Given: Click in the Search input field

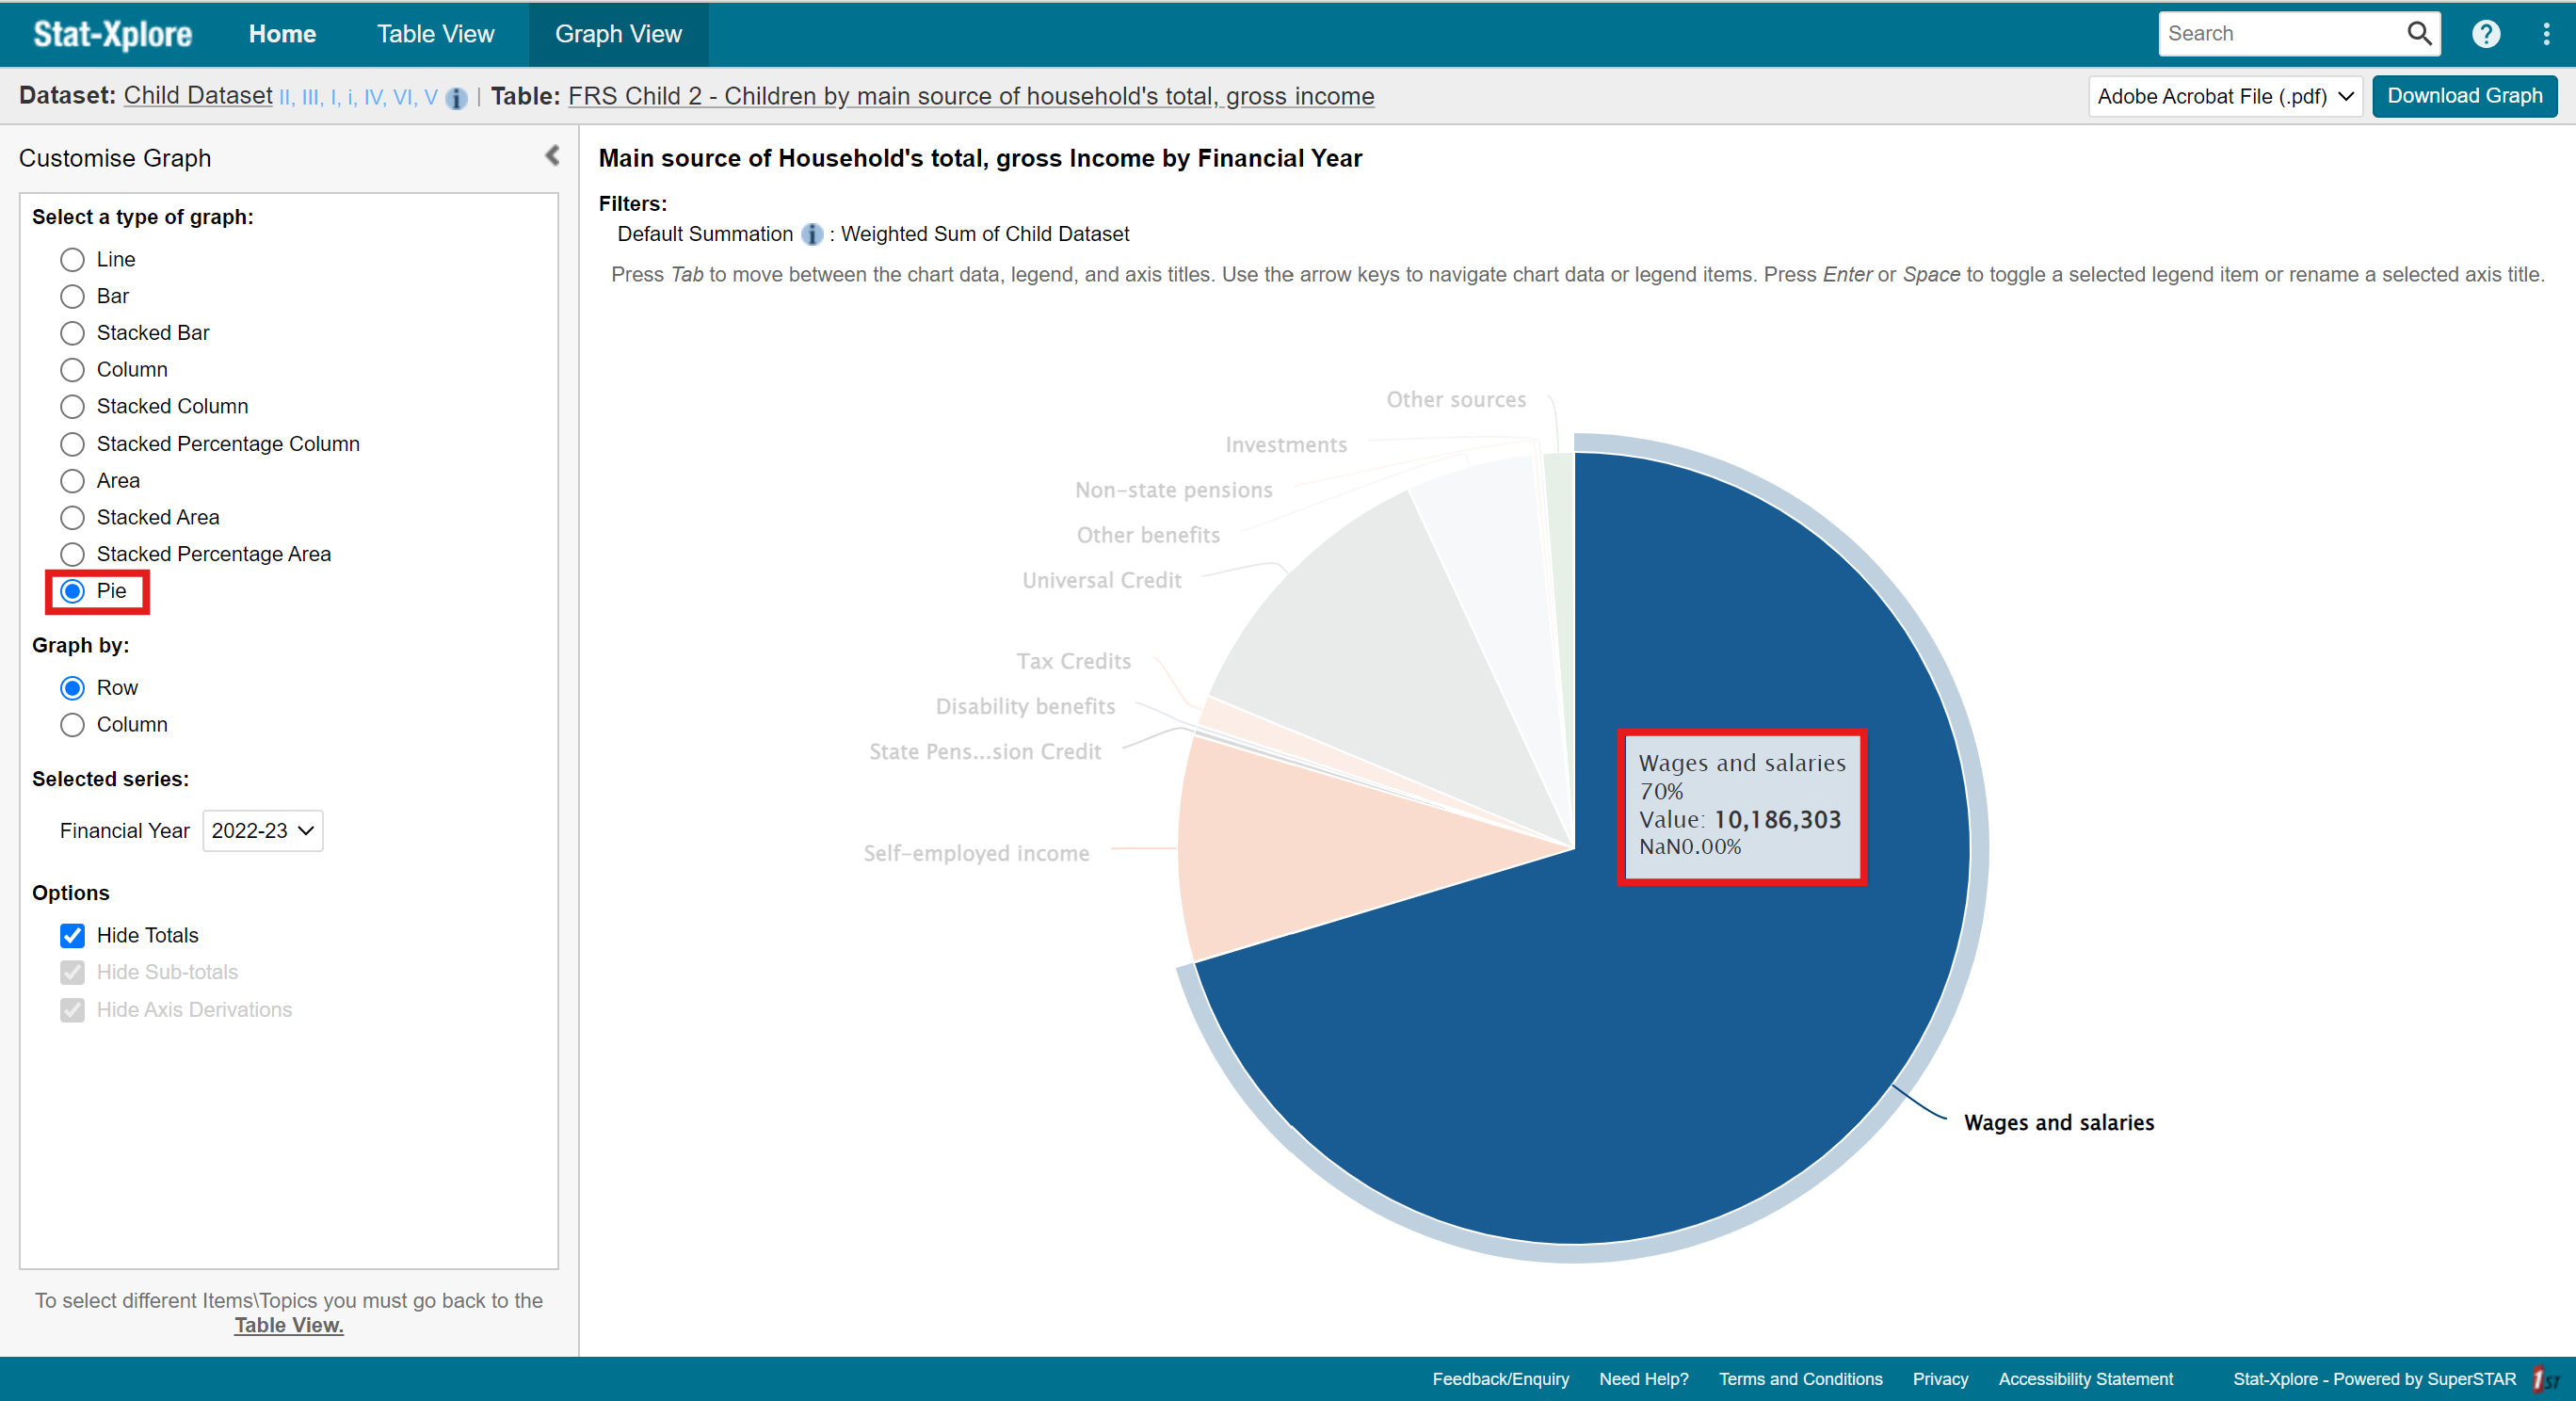Looking at the screenshot, I should click(2282, 34).
